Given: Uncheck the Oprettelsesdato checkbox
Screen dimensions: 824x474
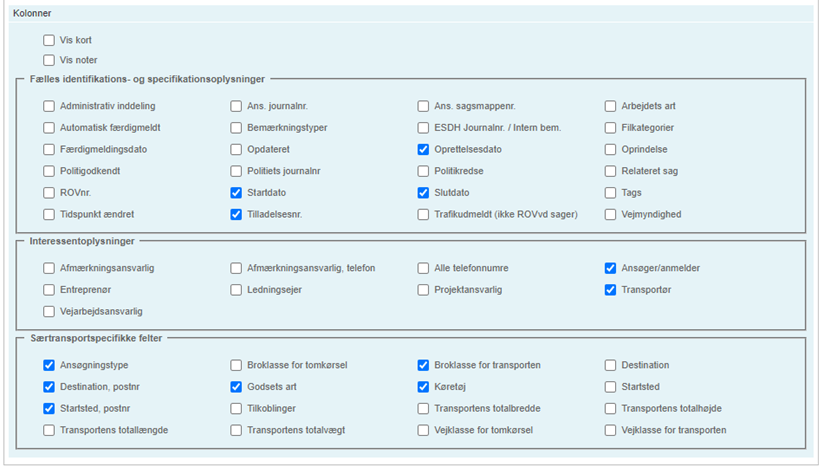Looking at the screenshot, I should pos(424,149).
